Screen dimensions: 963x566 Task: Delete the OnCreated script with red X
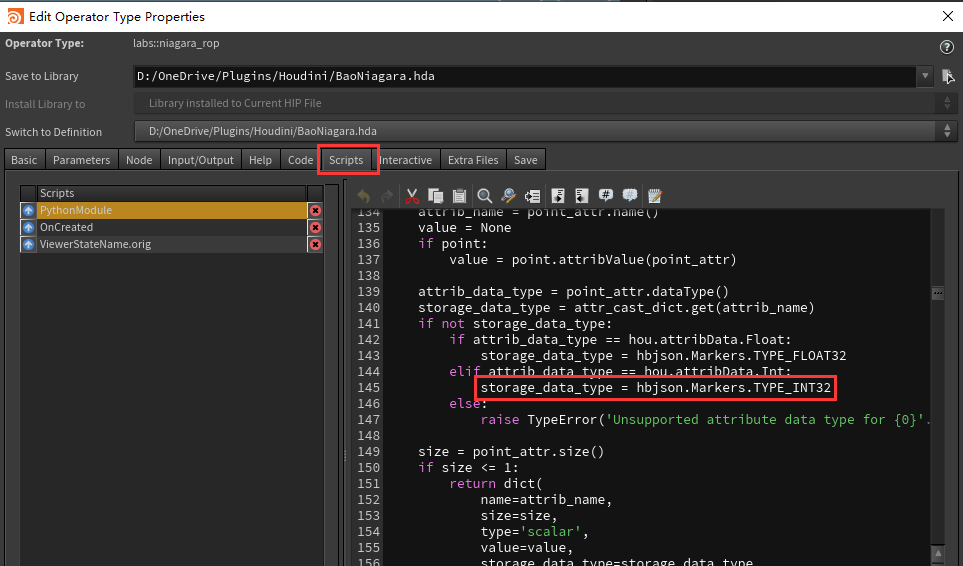315,227
